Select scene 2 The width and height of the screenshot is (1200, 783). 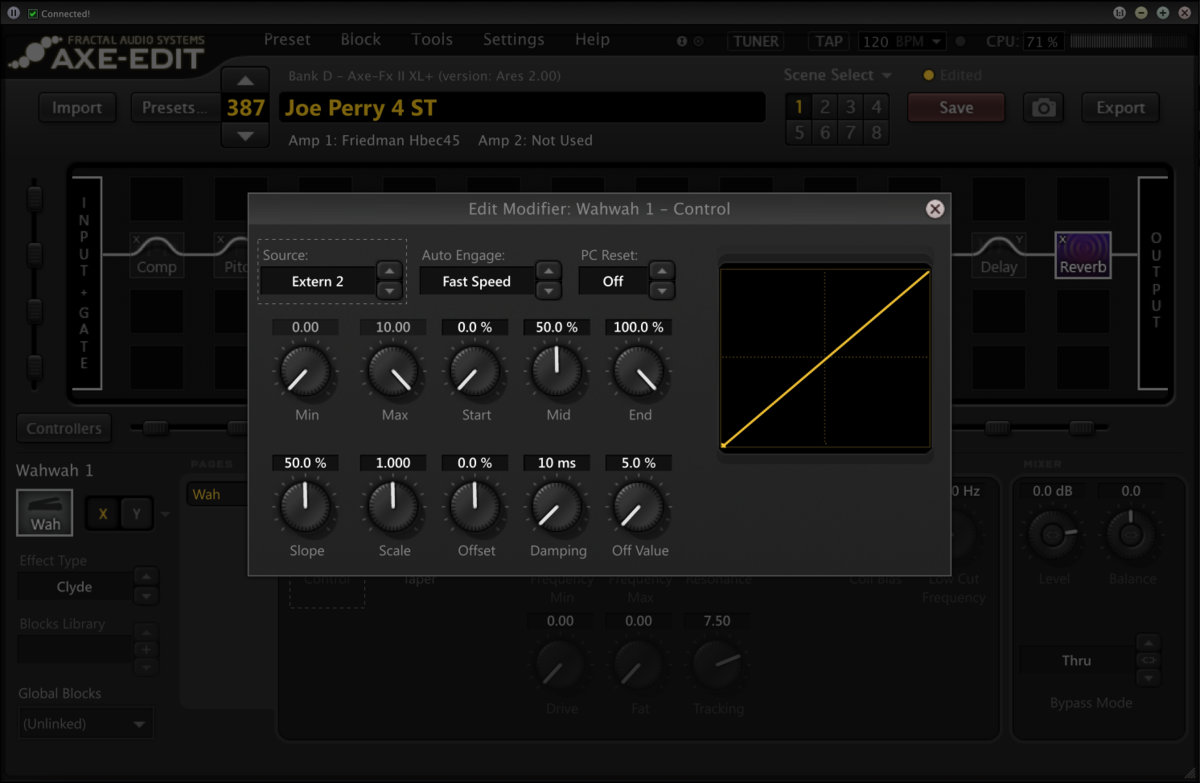coord(825,107)
